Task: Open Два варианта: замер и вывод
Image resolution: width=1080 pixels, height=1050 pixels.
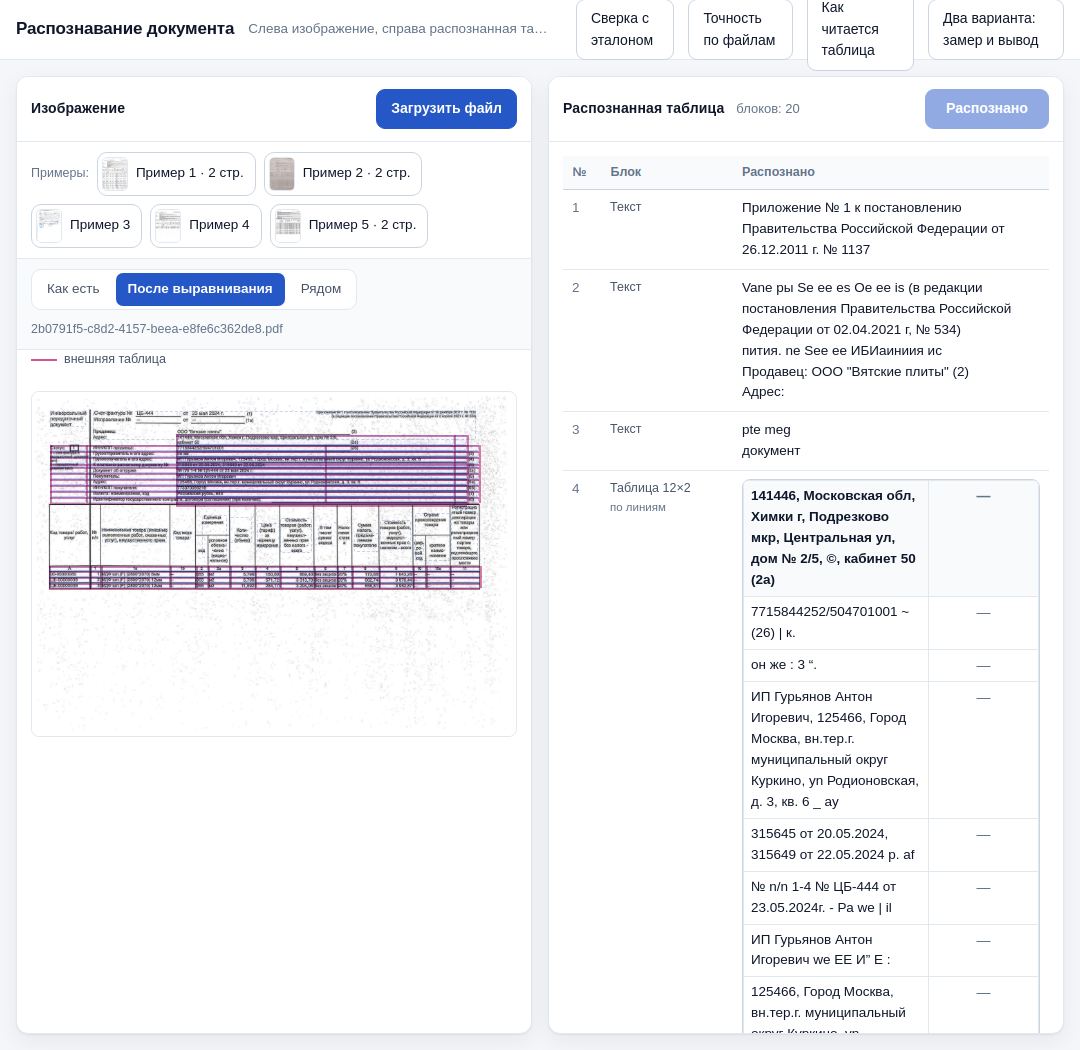Action: click(x=996, y=29)
